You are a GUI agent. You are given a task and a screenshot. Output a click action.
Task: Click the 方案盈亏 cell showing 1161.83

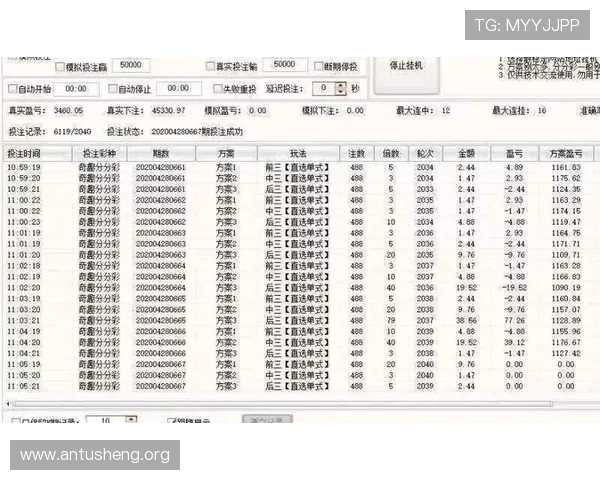pos(566,167)
